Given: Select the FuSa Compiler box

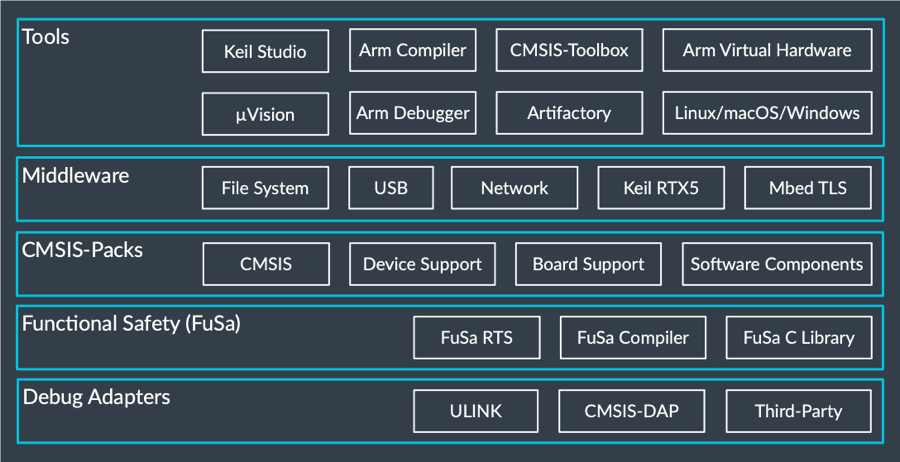Looking at the screenshot, I should pos(632,338).
